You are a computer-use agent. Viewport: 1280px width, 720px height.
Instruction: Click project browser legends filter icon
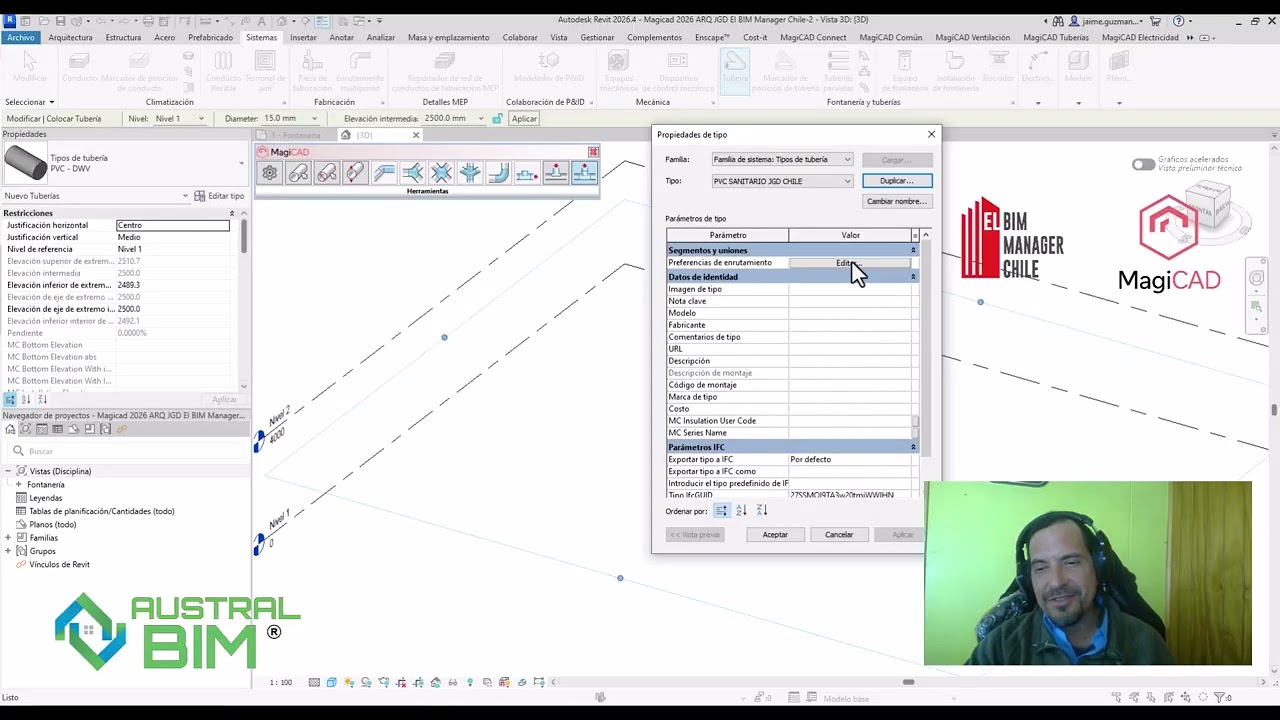click(x=42, y=429)
